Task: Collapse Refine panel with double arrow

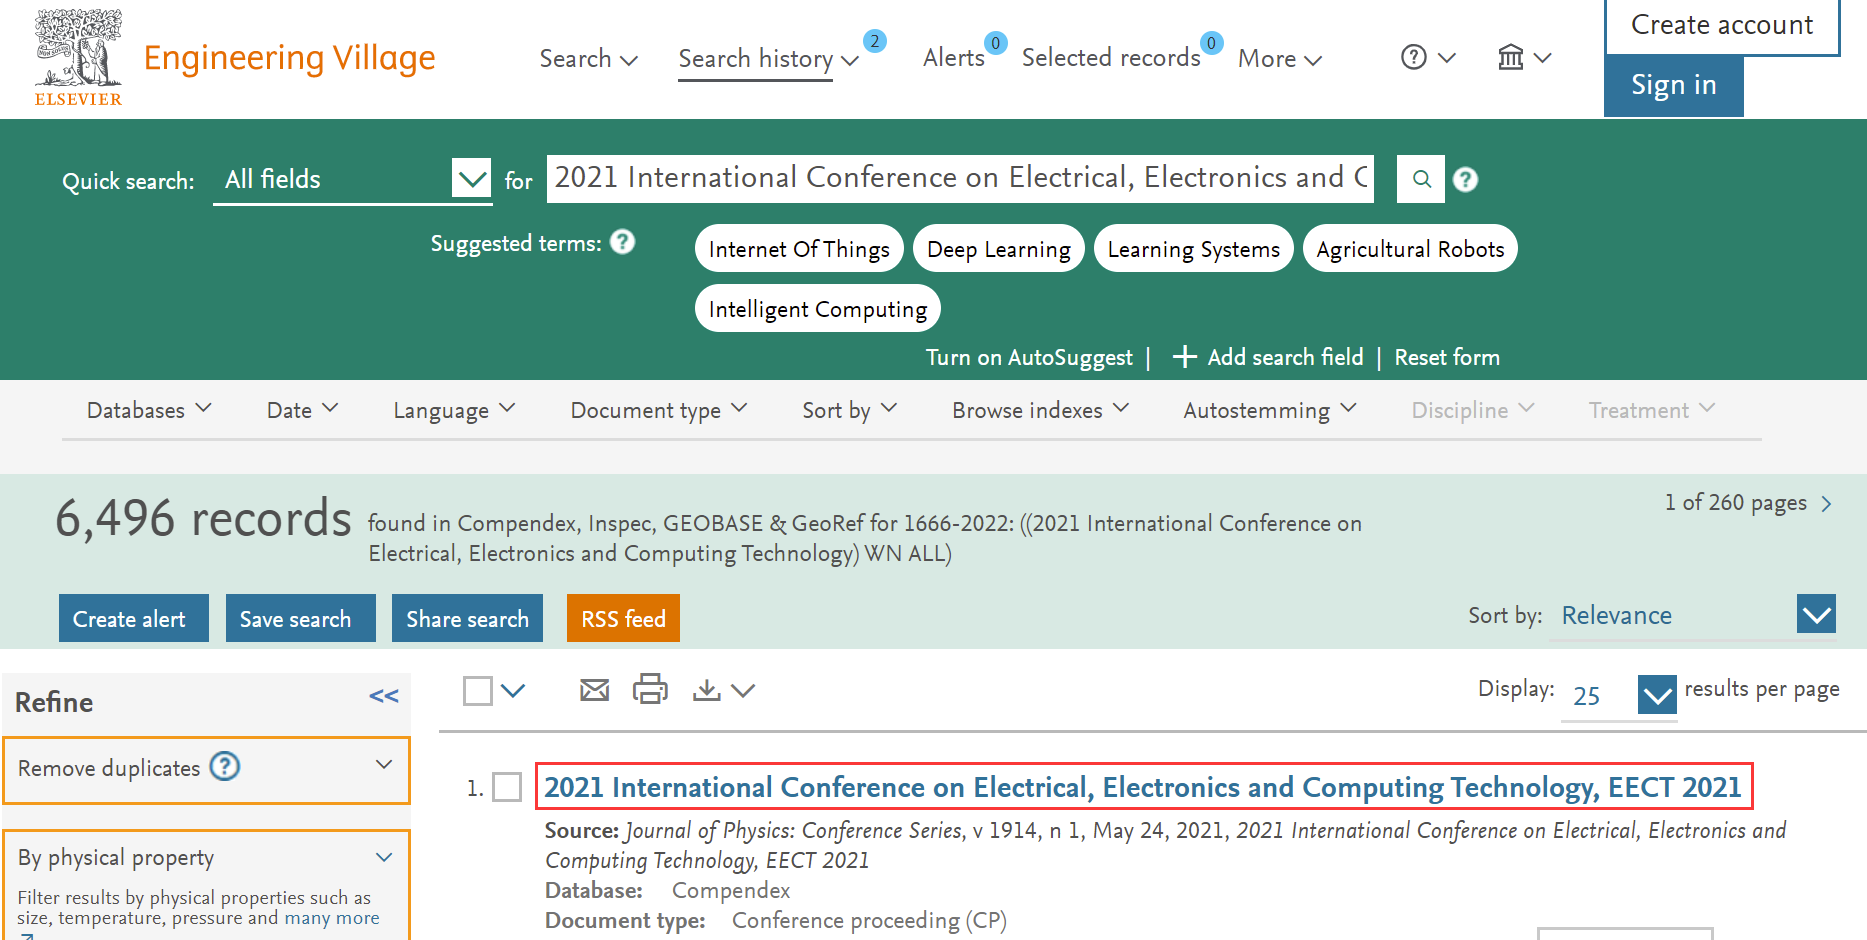Action: tap(384, 696)
